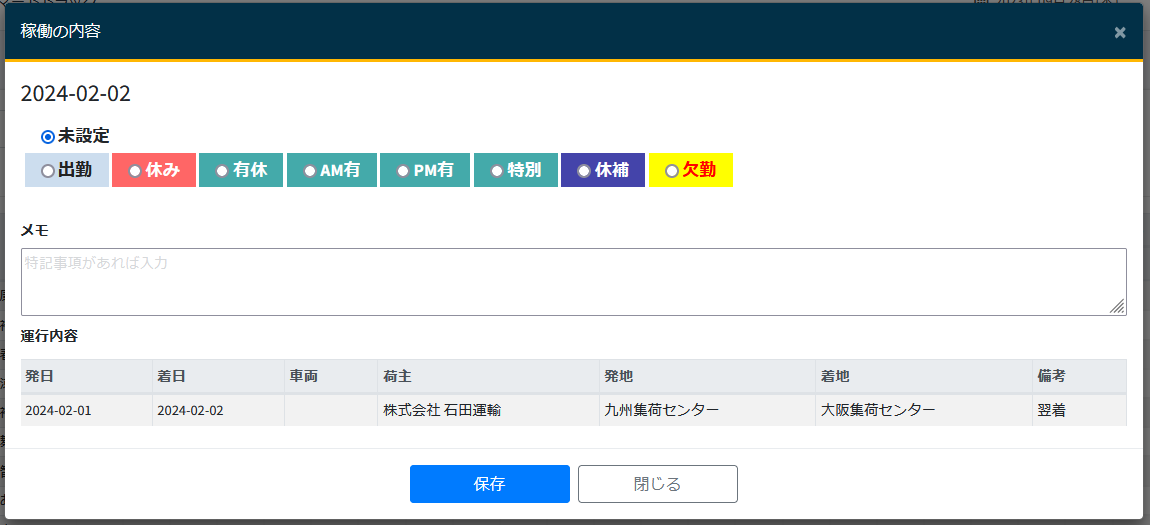Close the 稼働の内容 dialog with X
This screenshot has width=1150, height=525.
pos(1120,32)
